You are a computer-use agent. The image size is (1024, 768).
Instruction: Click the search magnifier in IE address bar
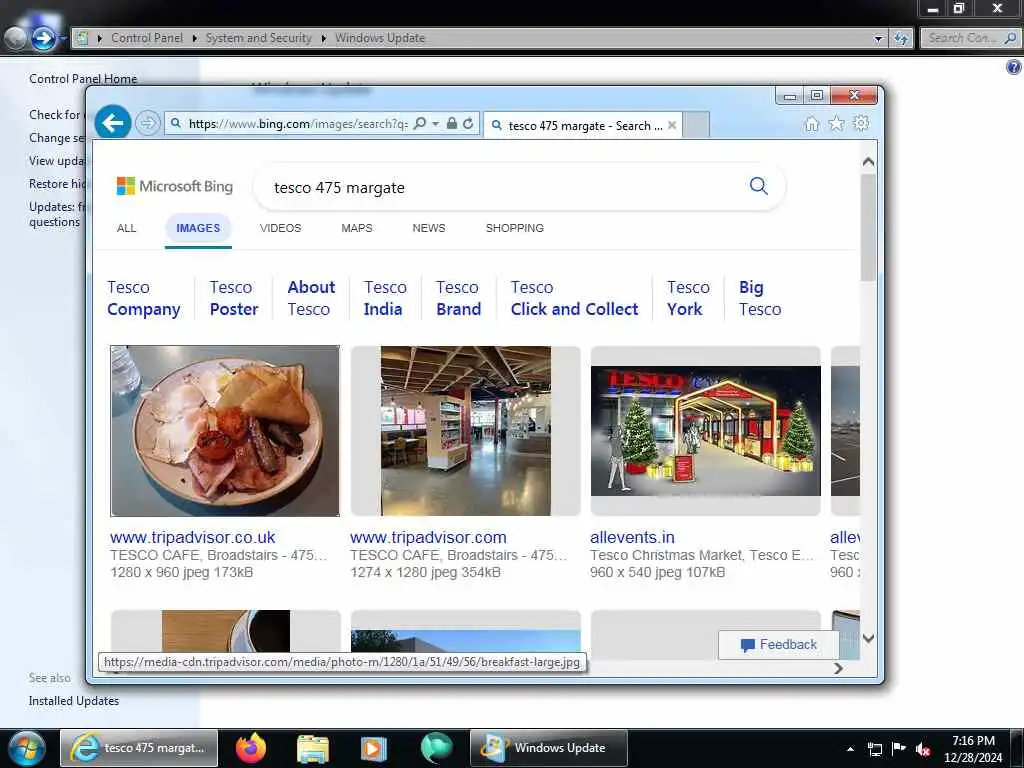421,123
